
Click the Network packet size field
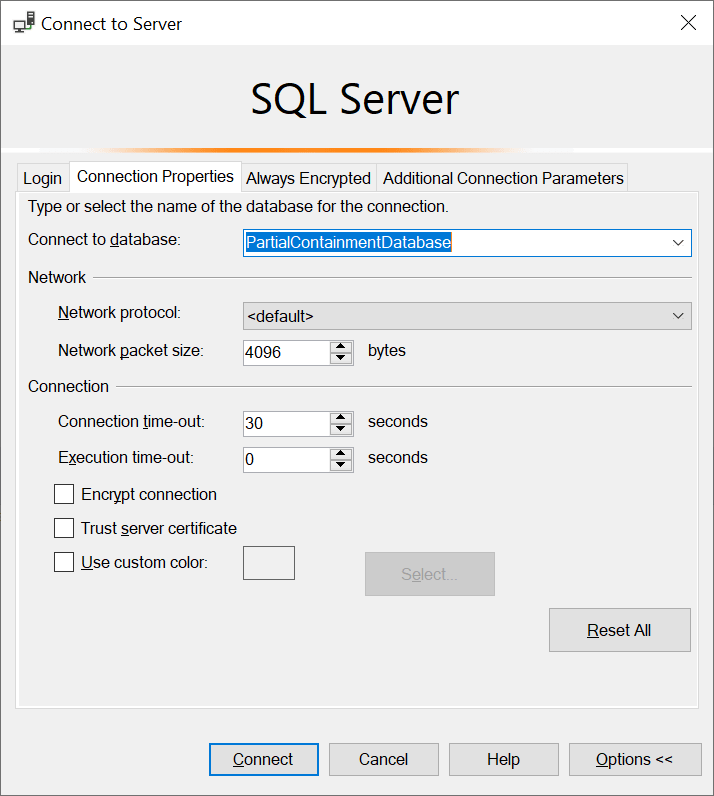pyautogui.click(x=286, y=352)
